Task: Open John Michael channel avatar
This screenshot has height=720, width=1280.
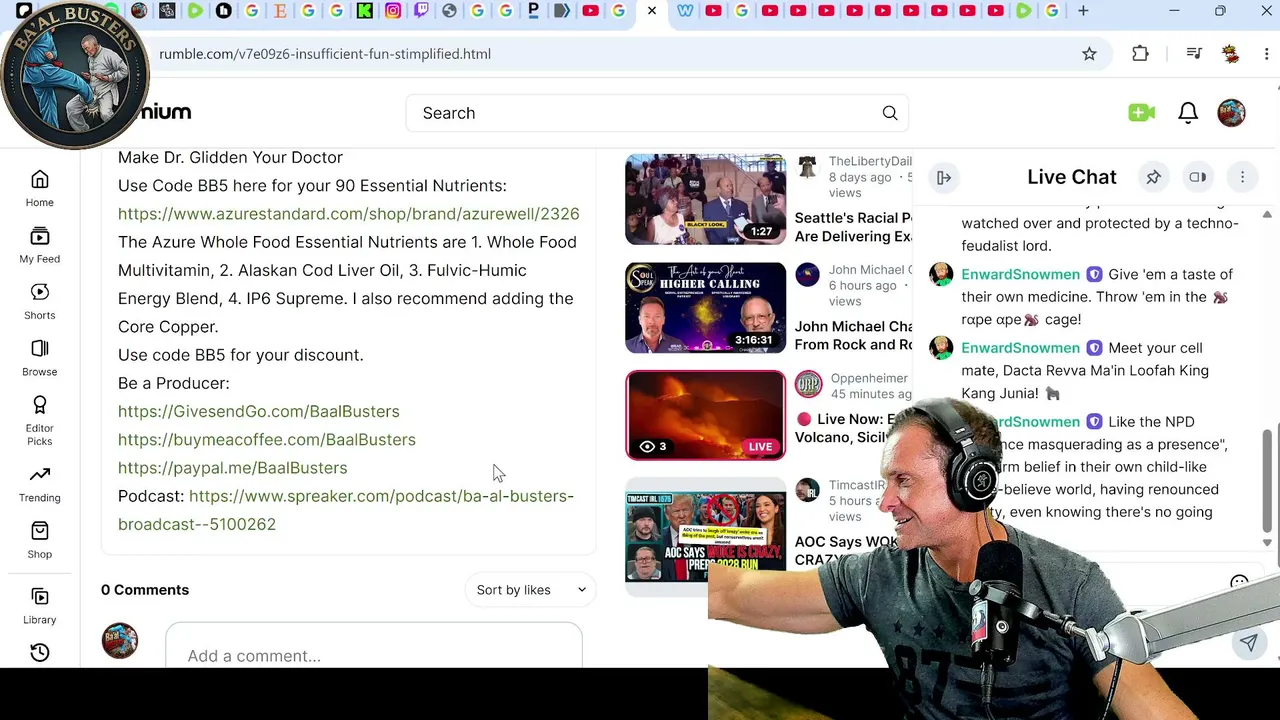Action: click(807, 275)
